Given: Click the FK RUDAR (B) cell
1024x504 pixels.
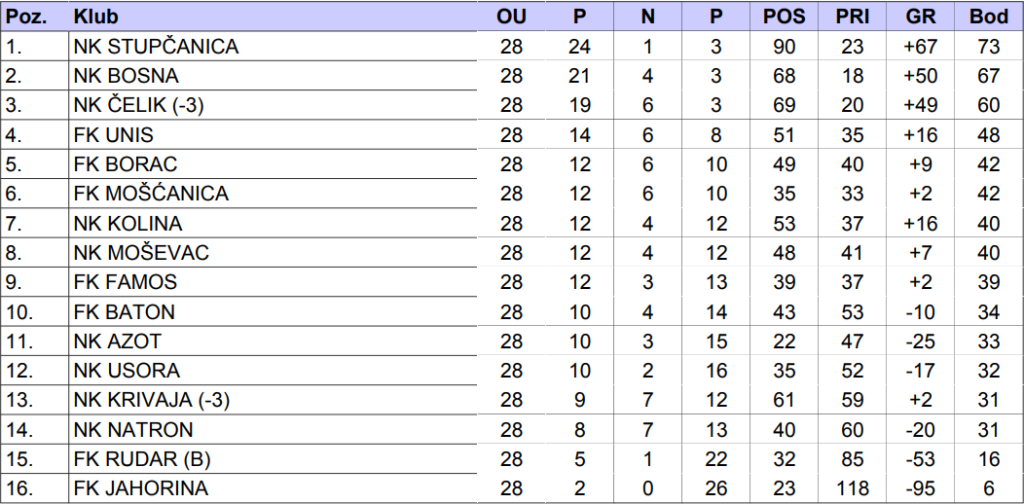Looking at the screenshot, I should point(141,459).
